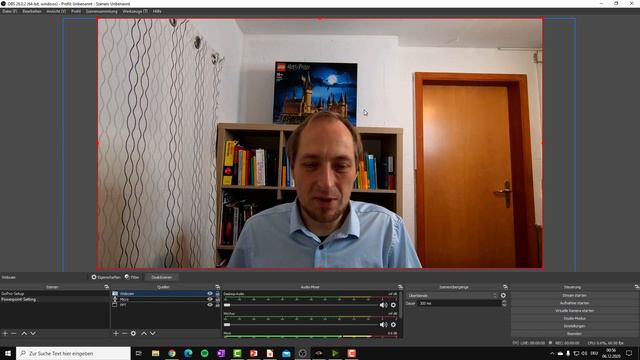The height and width of the screenshot is (360, 640).
Task: Pop out the Steuerung dock
Action: 637,287
